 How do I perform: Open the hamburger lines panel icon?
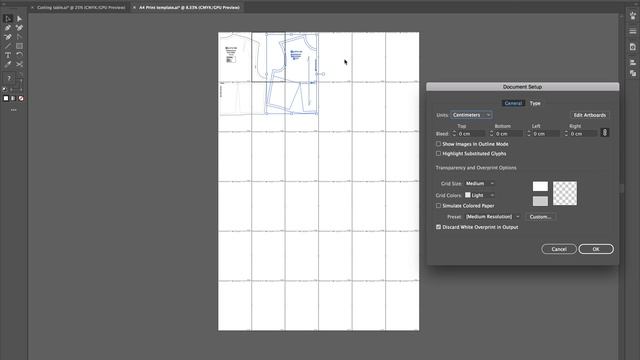[x=633, y=31]
